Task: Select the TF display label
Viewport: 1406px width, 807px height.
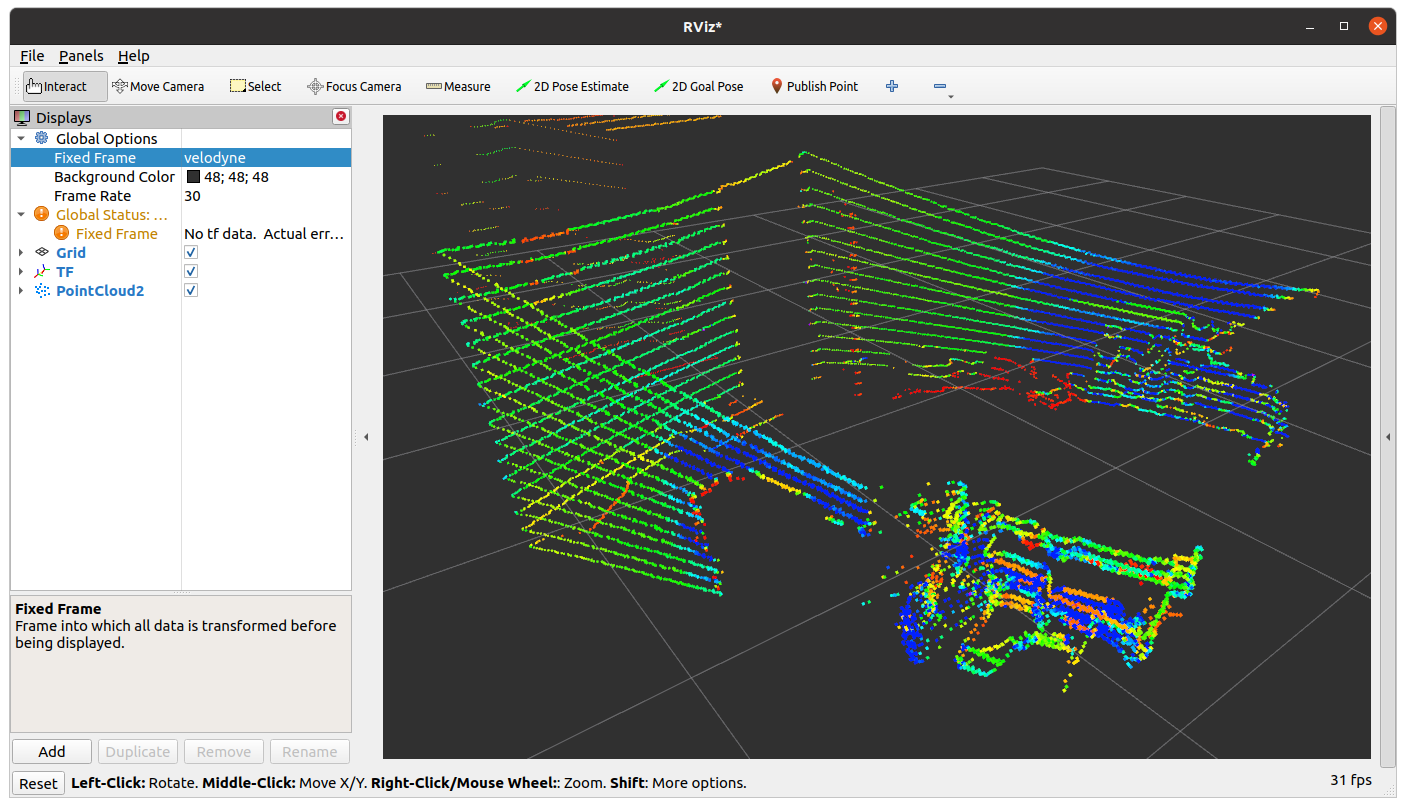Action: coord(65,271)
